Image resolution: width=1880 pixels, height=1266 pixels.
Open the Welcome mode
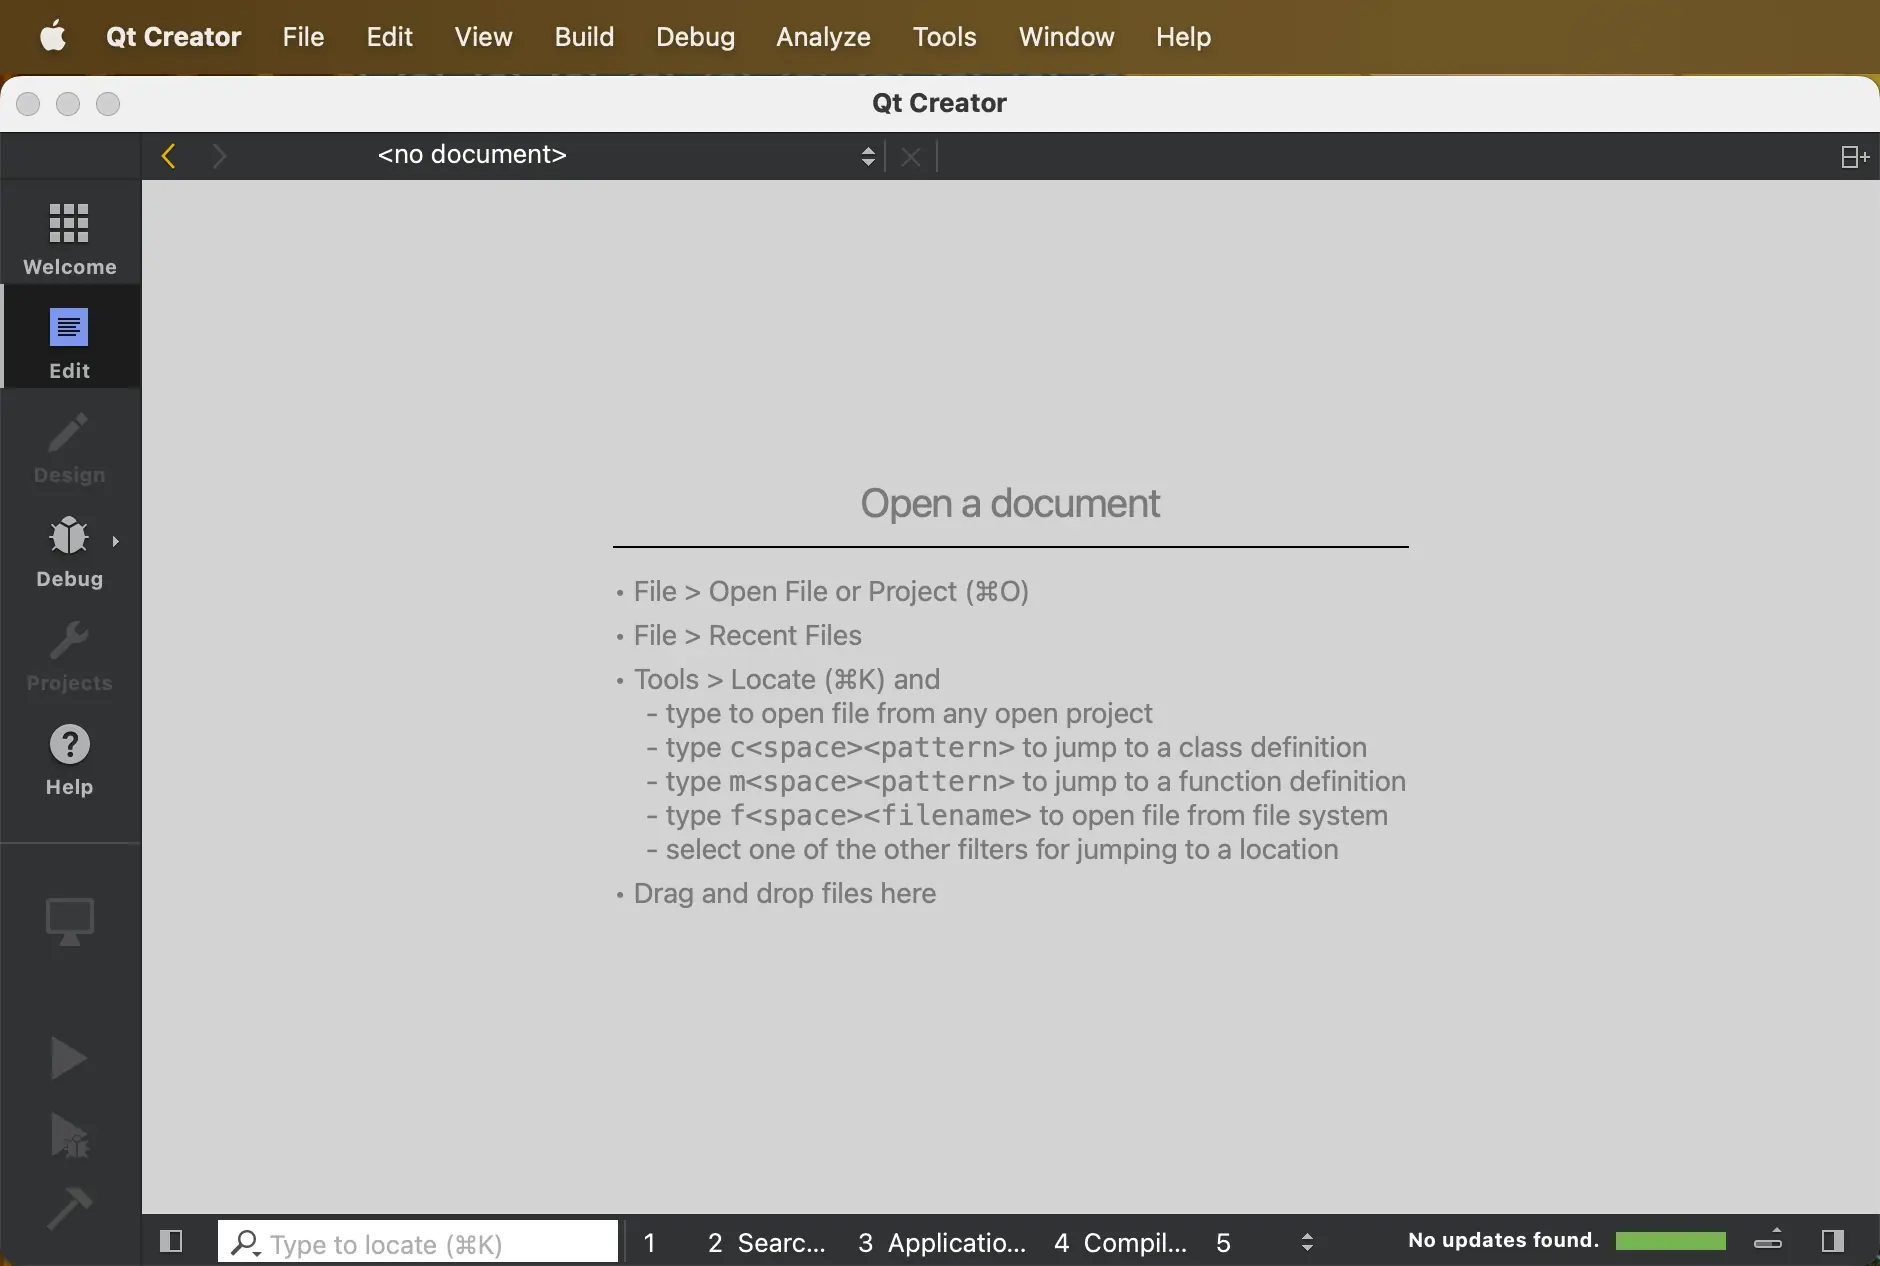pos(69,238)
